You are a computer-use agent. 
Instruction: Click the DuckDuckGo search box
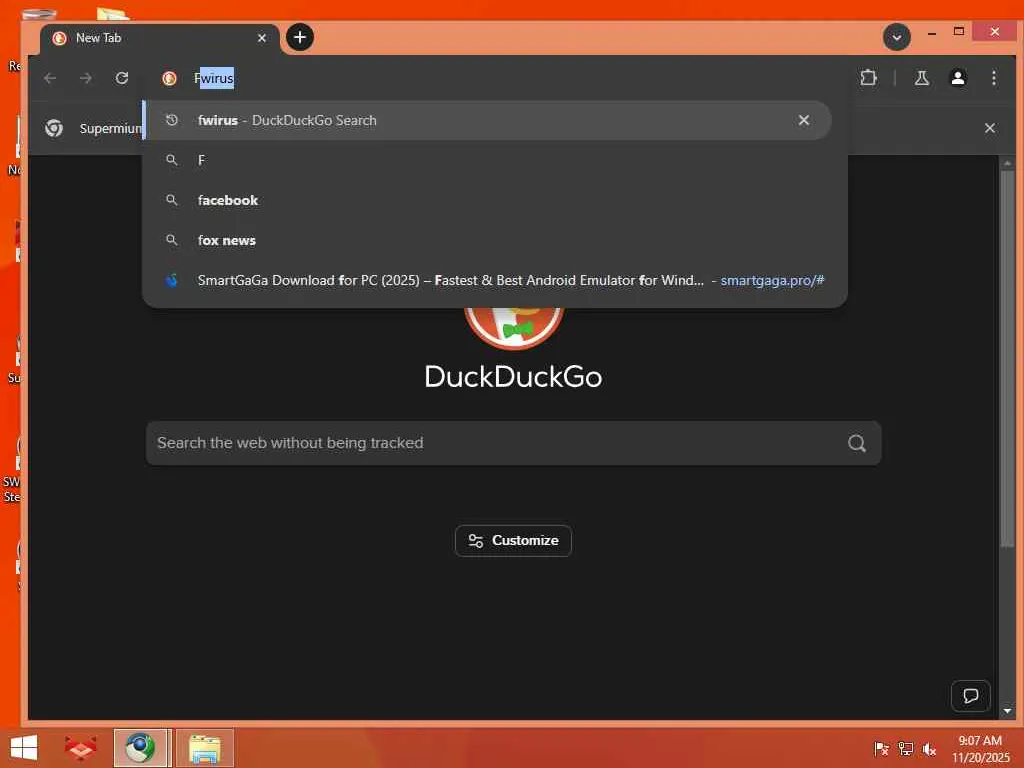[513, 443]
